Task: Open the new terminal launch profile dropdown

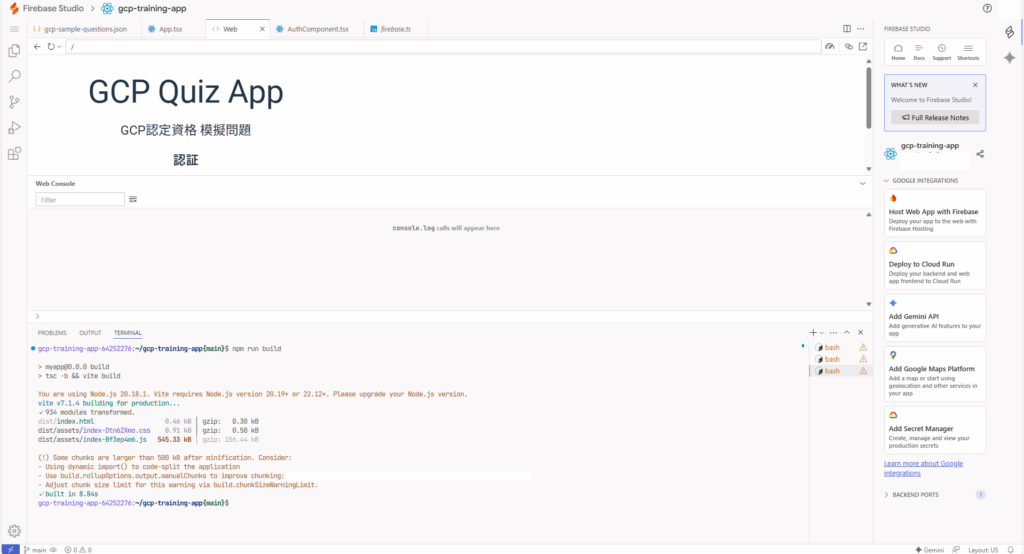Action: pyautogui.click(x=822, y=332)
